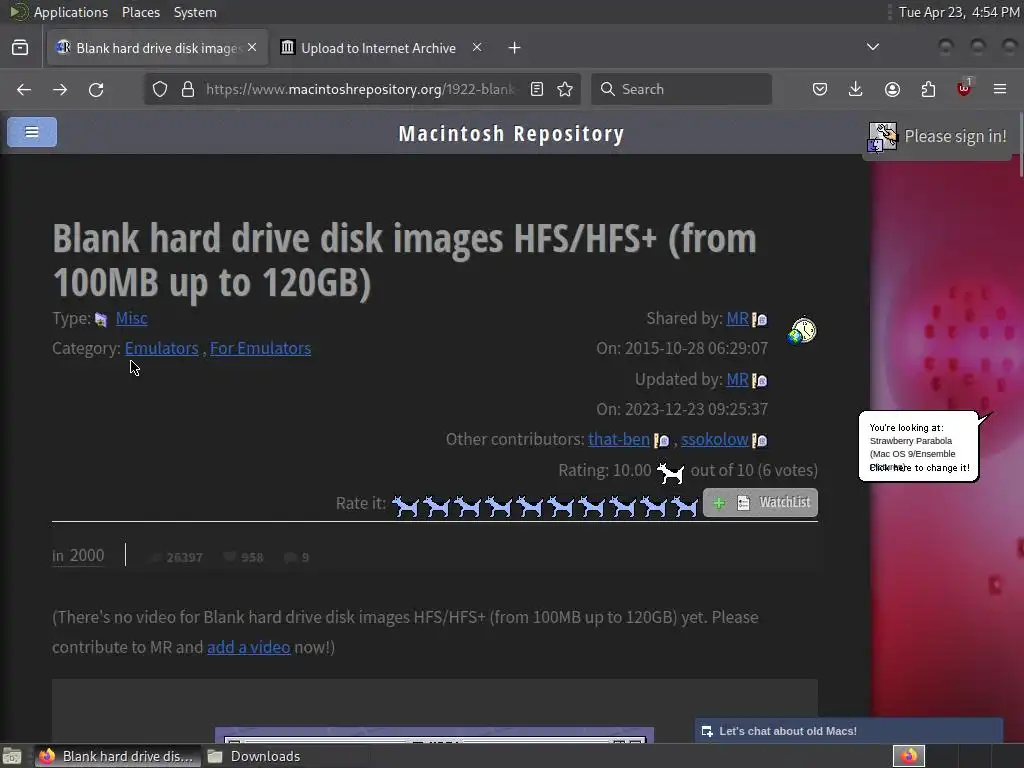Add to WatchList
This screenshot has width=1024, height=768.
[760, 502]
